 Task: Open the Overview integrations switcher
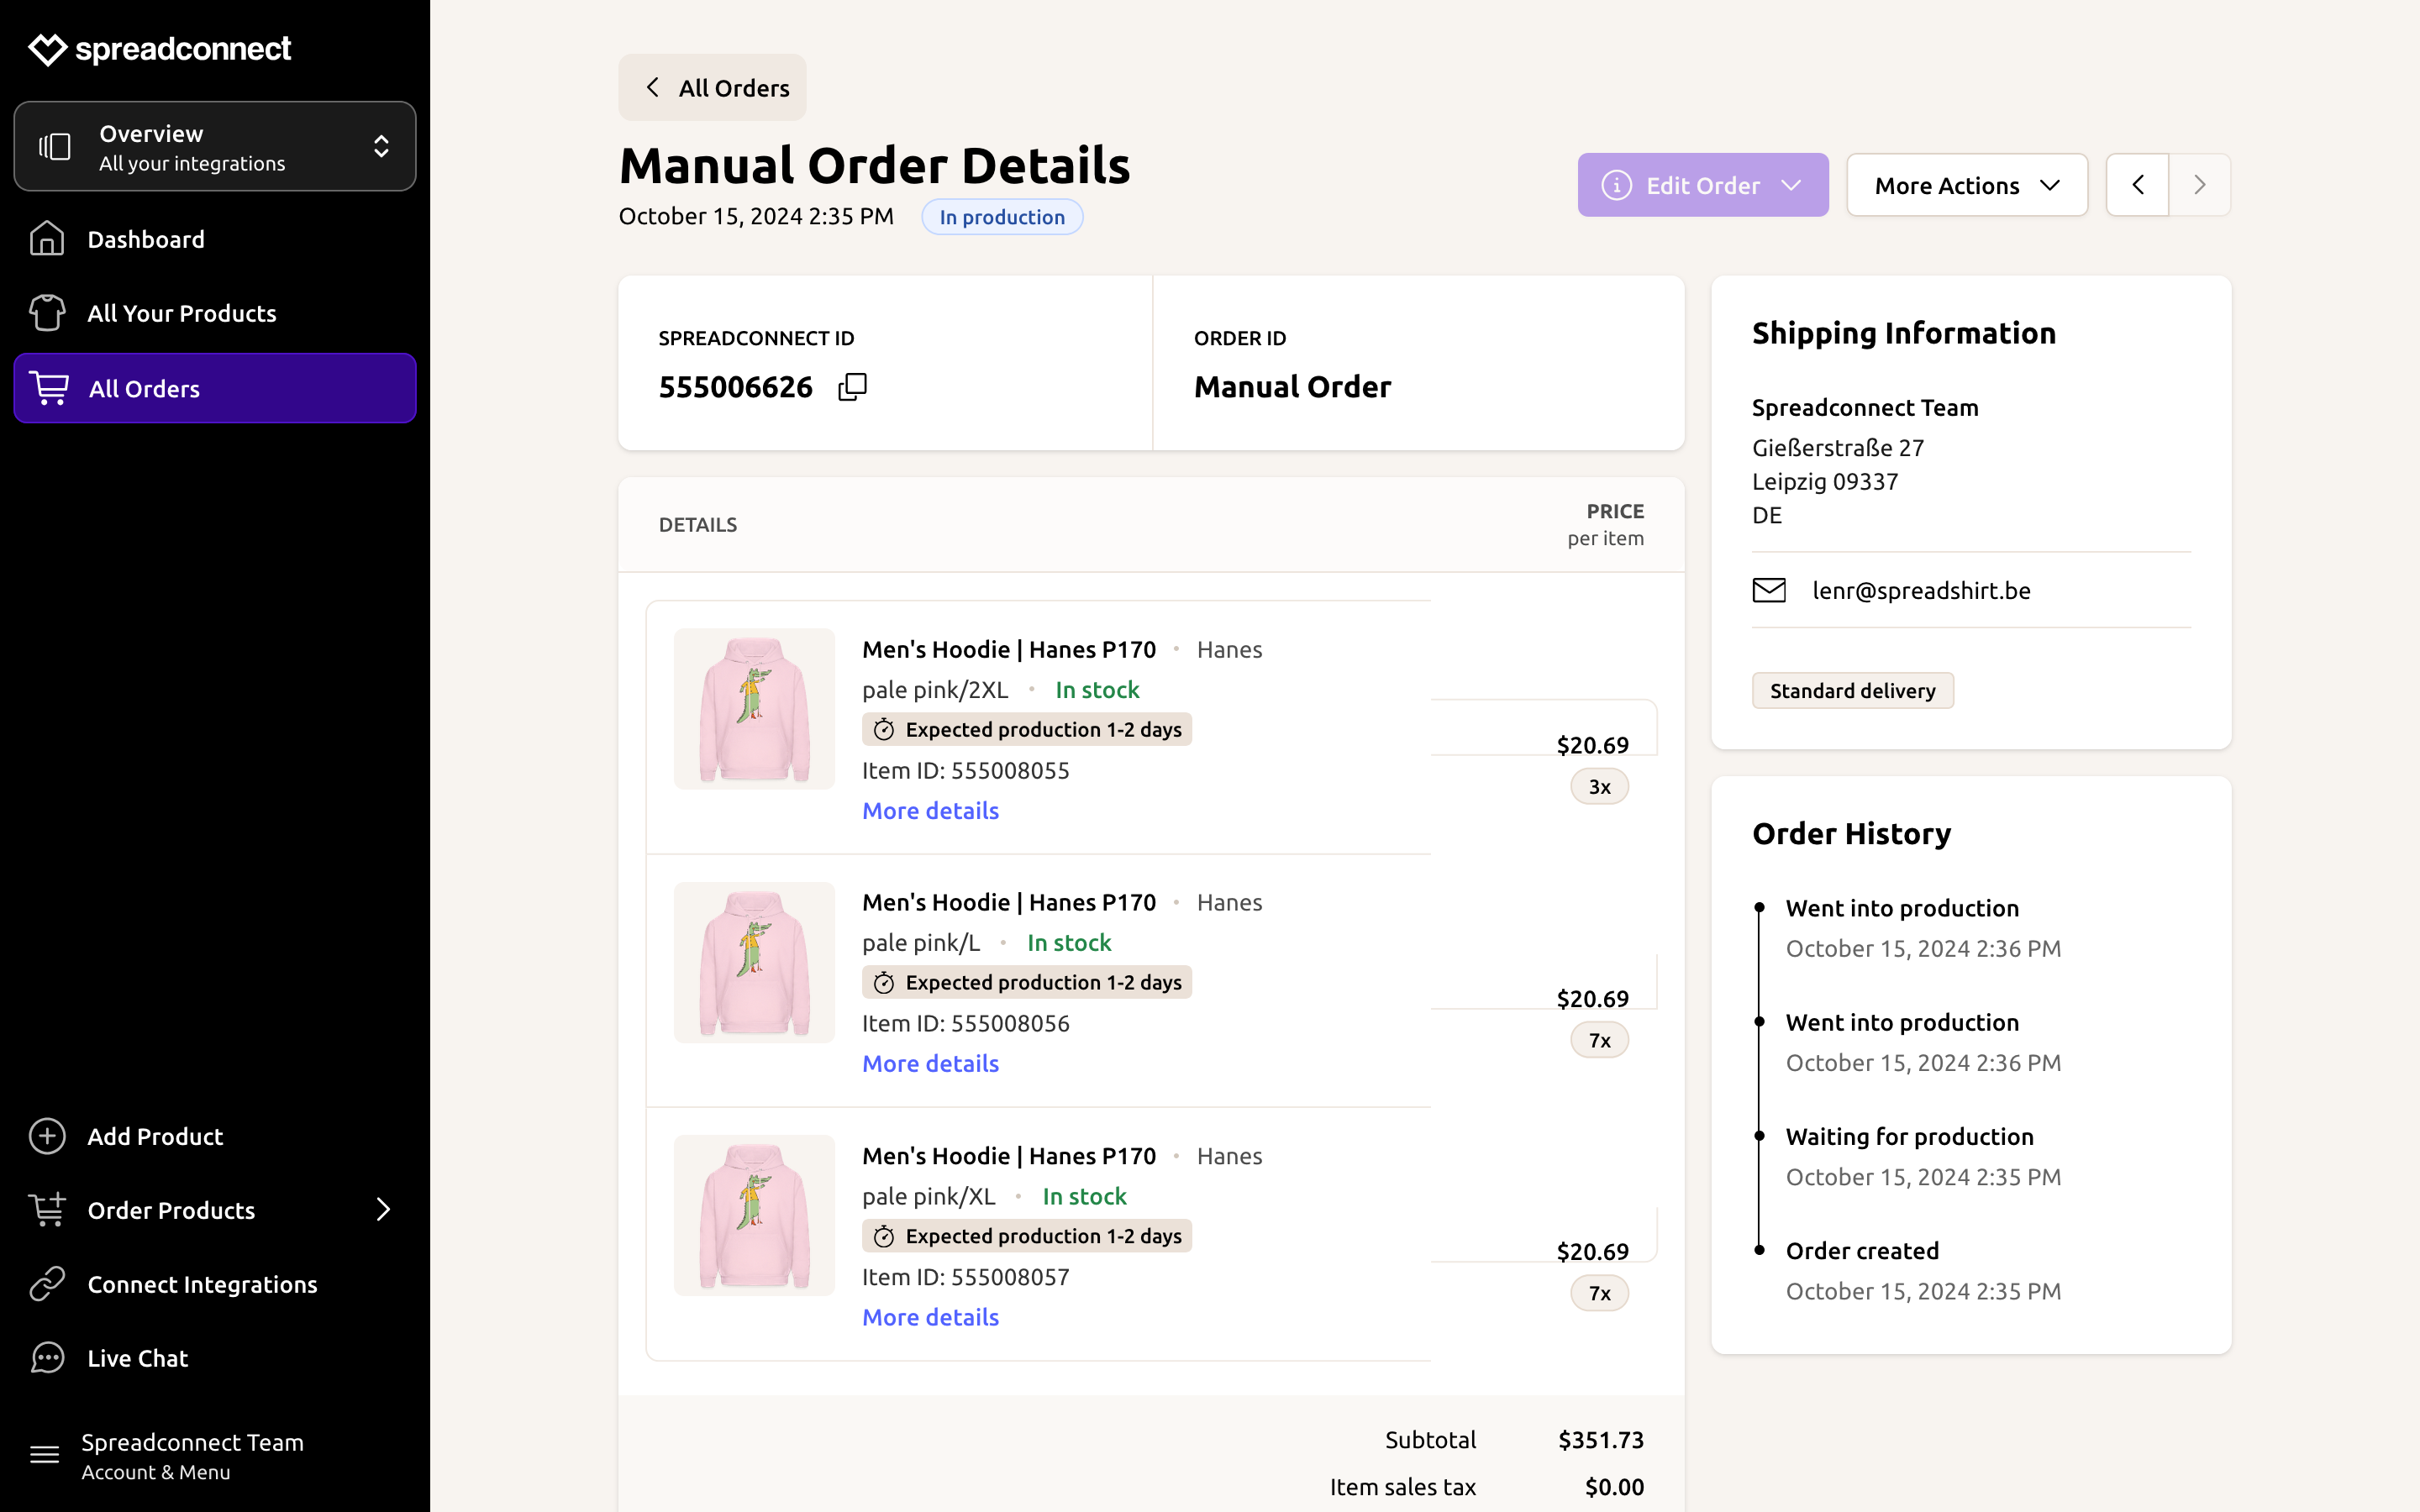(215, 146)
